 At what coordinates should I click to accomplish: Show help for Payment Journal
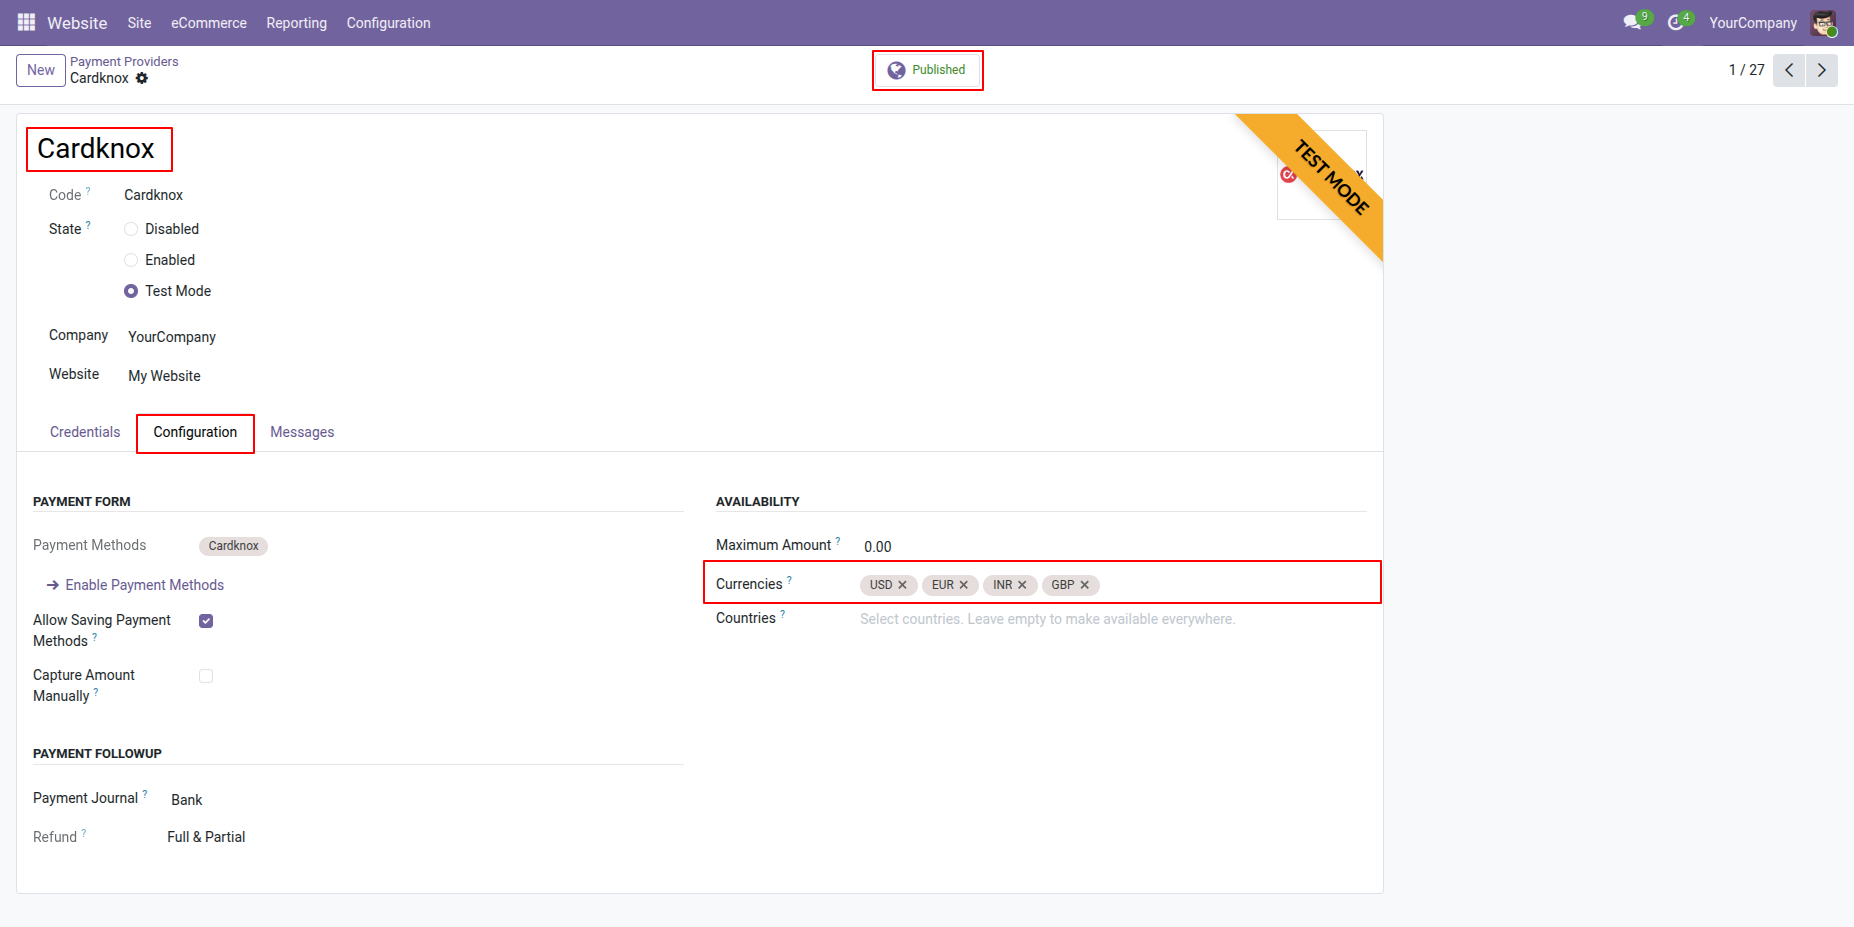(145, 794)
